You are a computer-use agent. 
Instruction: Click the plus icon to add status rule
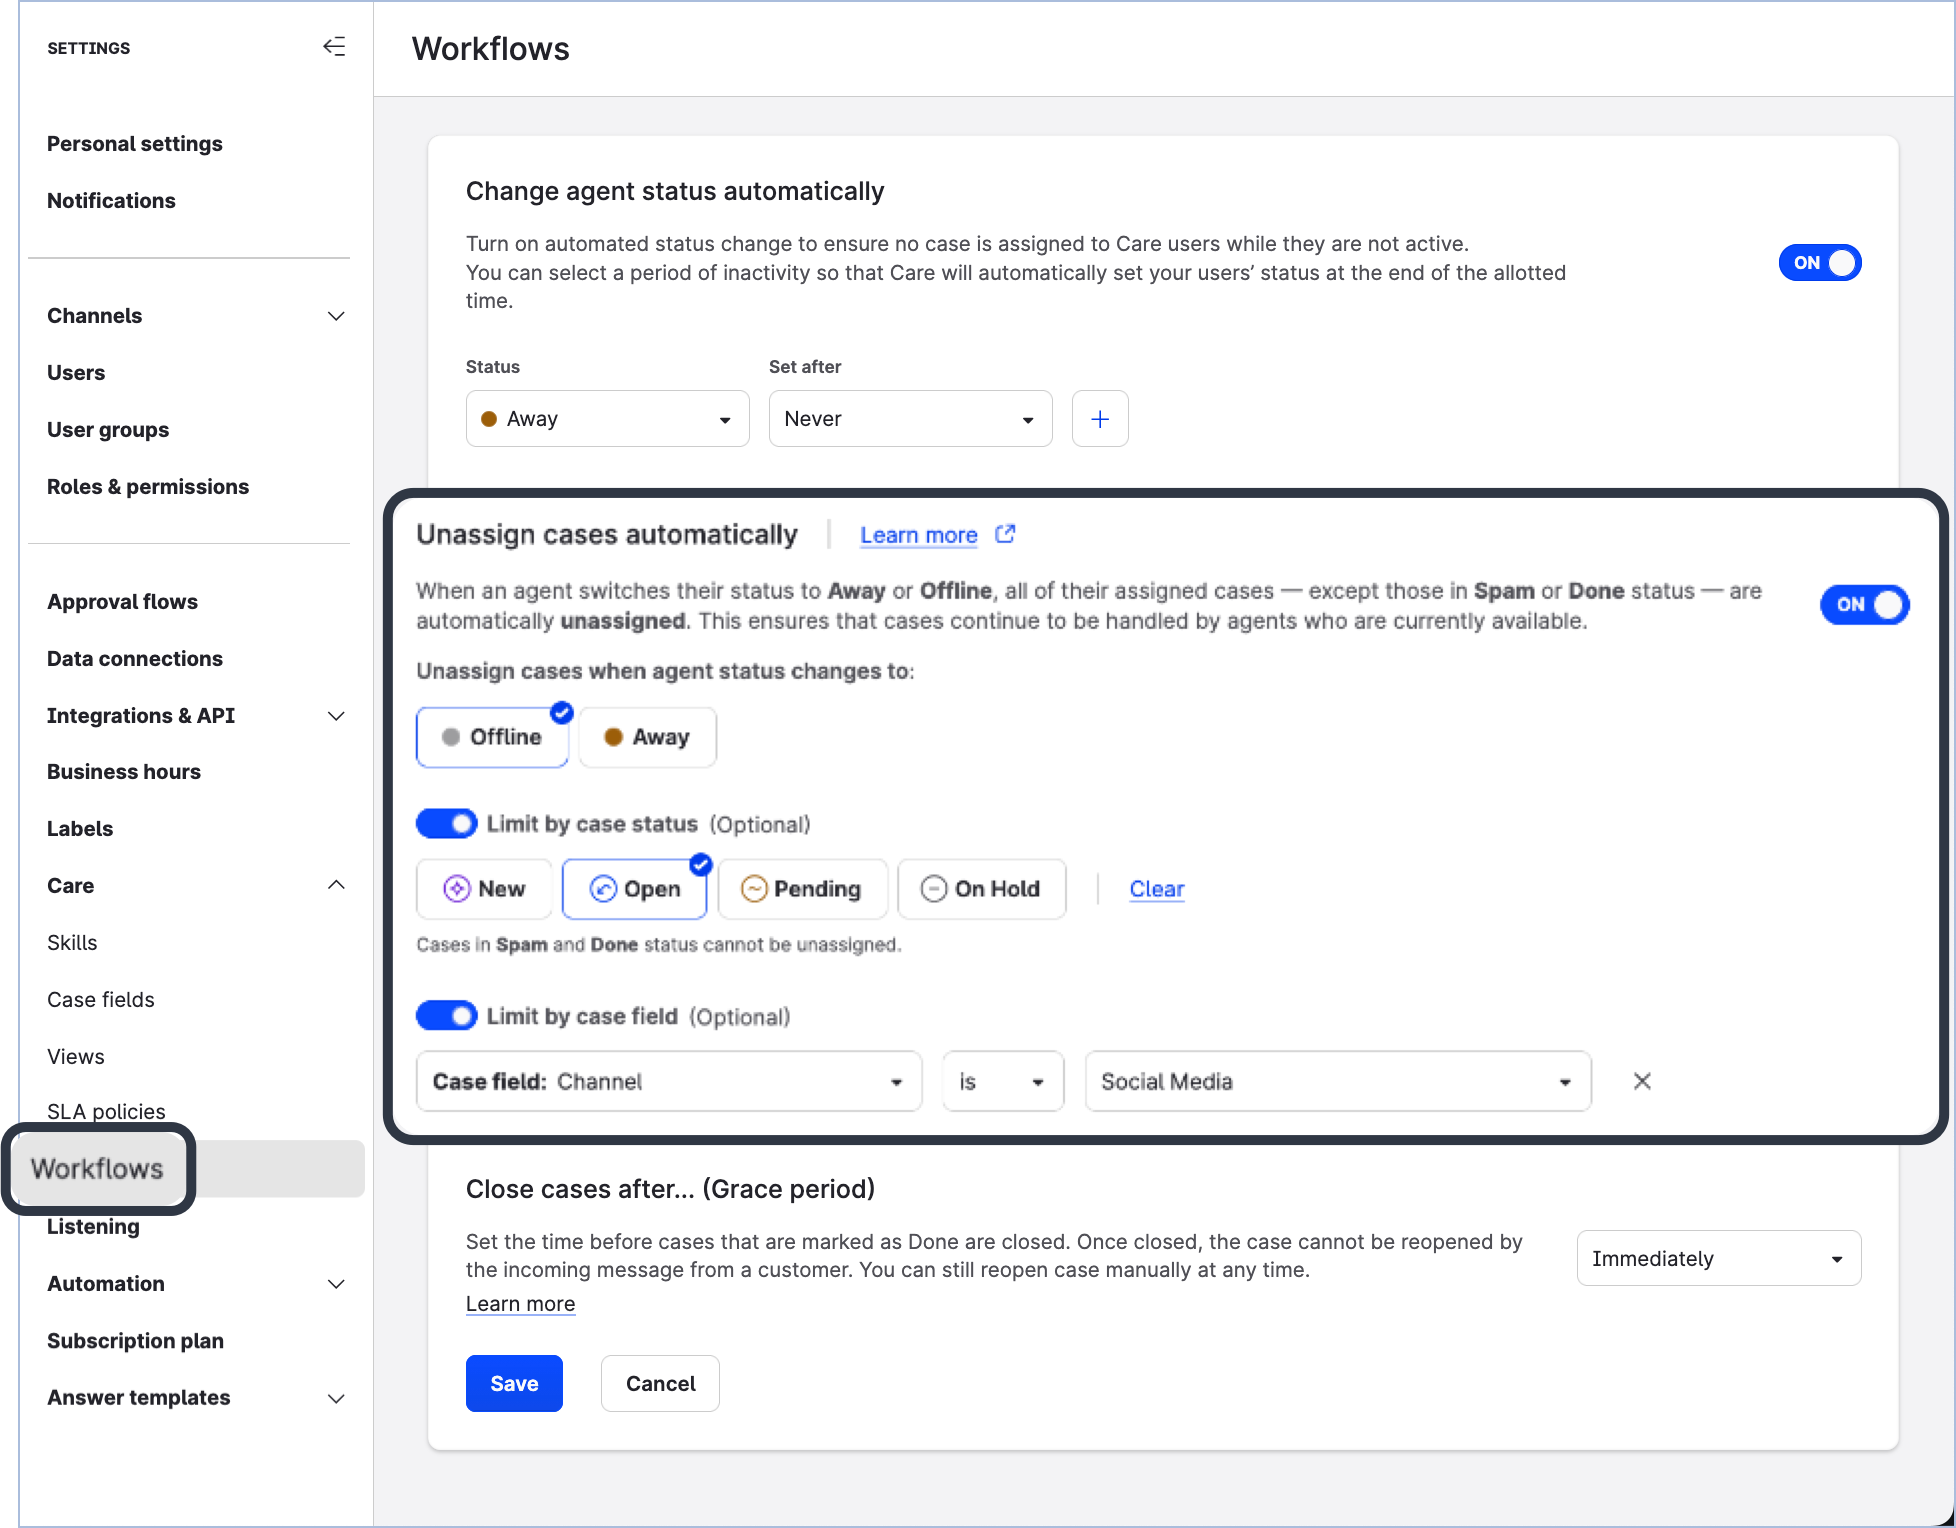[x=1099, y=419]
